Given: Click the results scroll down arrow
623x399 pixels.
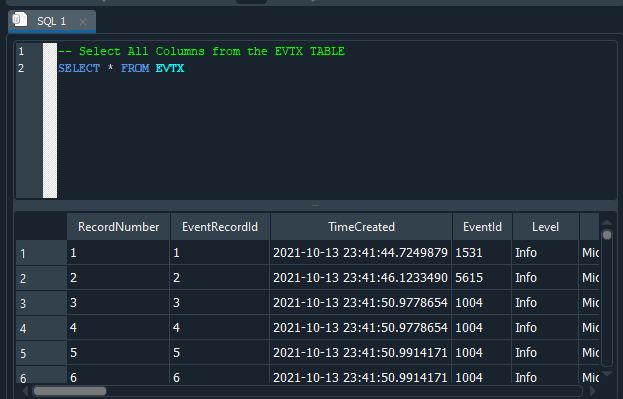Looking at the screenshot, I should click(x=607, y=374).
